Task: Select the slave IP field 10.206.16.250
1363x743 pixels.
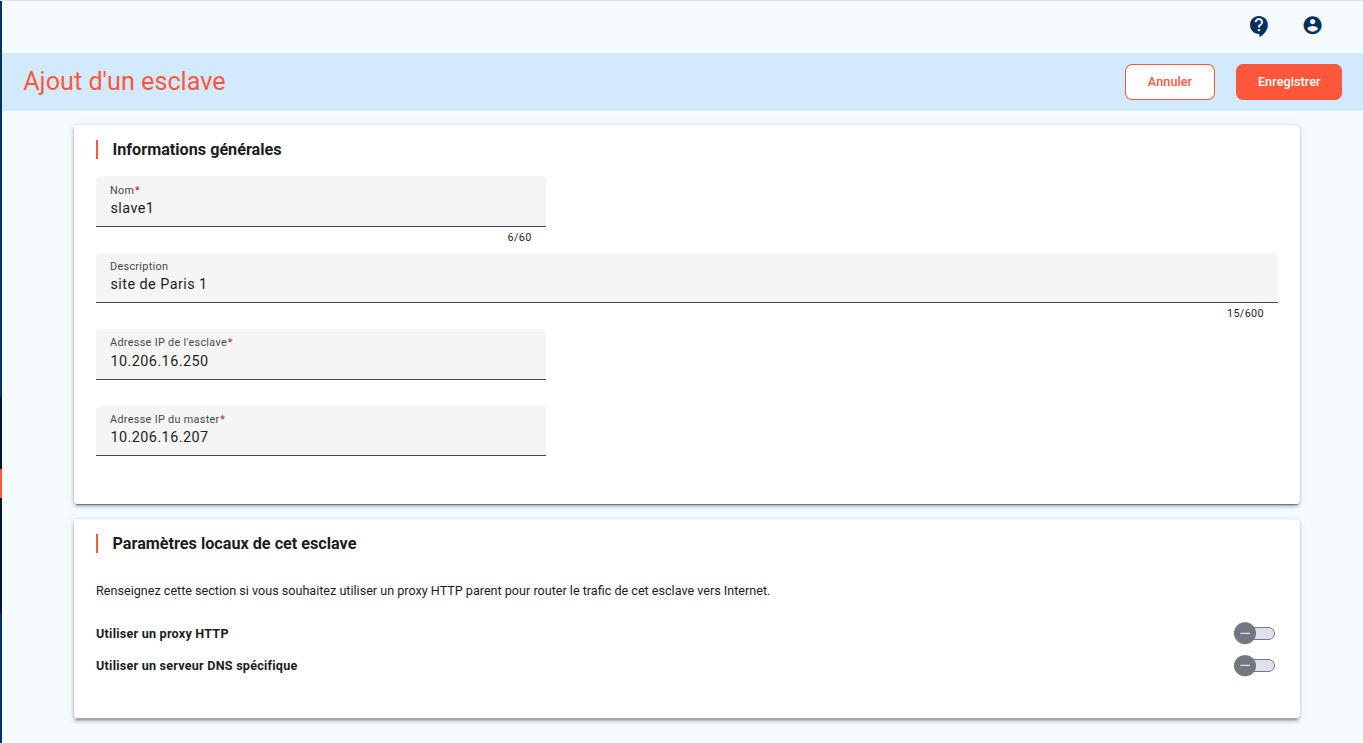Action: 320,361
